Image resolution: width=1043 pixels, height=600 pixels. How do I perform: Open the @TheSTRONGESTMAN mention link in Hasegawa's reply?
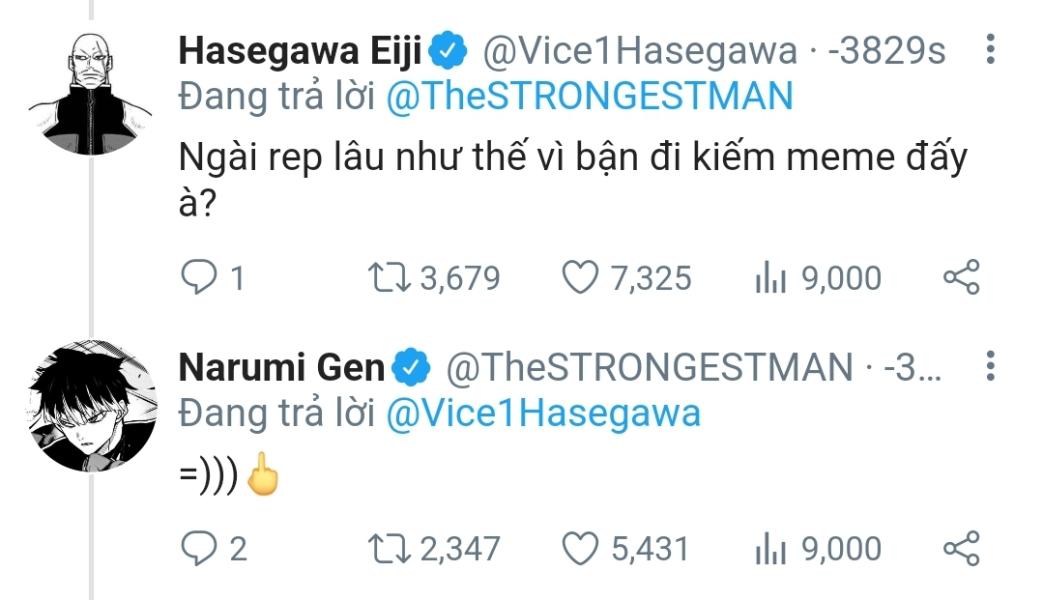click(589, 96)
